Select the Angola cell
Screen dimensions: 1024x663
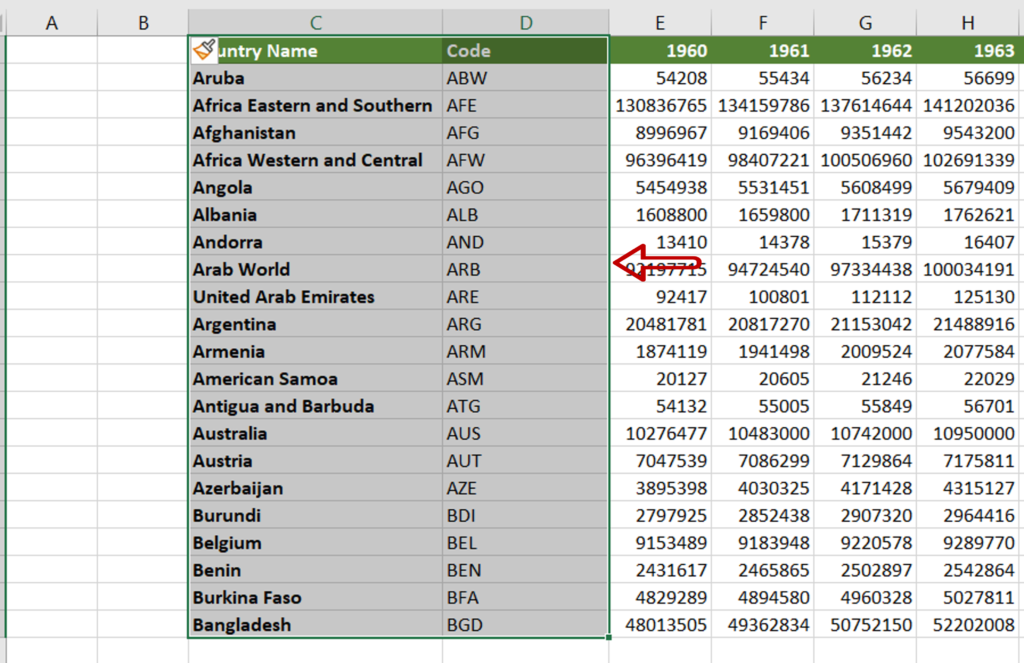pyautogui.click(x=315, y=187)
